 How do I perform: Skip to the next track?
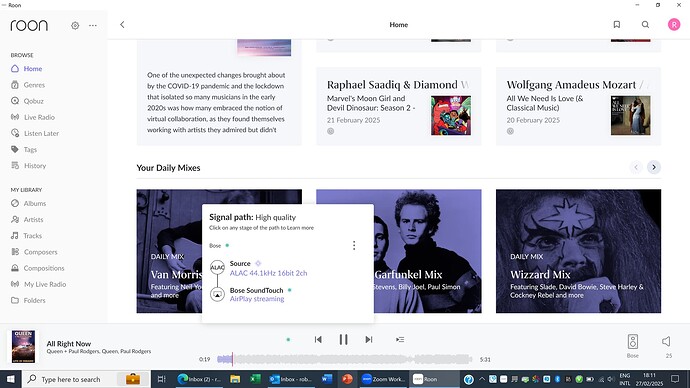[369, 339]
